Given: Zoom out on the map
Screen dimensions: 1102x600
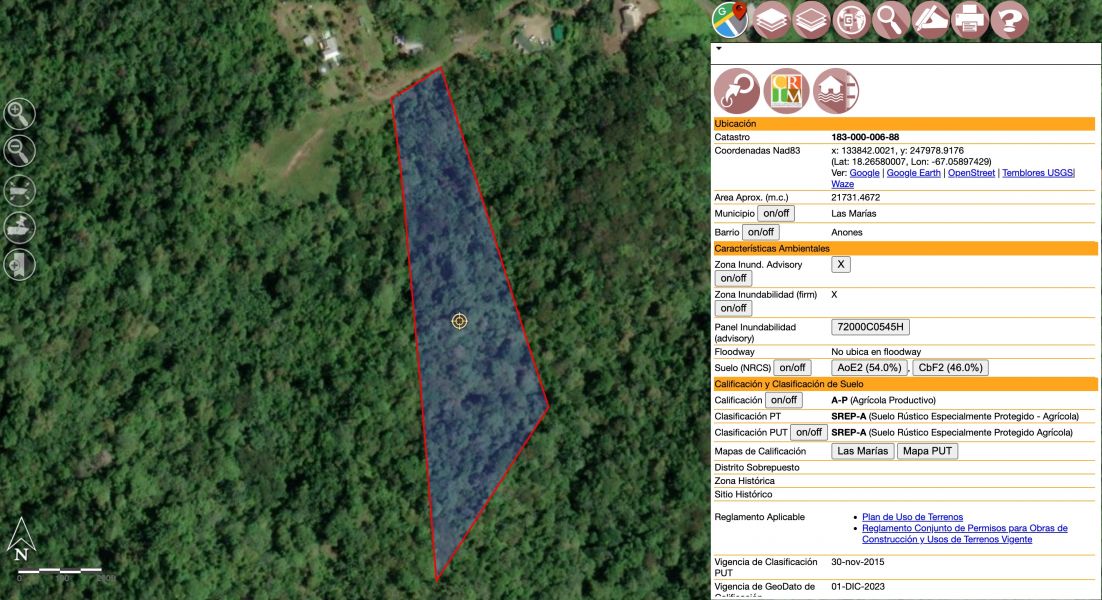Looking at the screenshot, I should (20, 151).
